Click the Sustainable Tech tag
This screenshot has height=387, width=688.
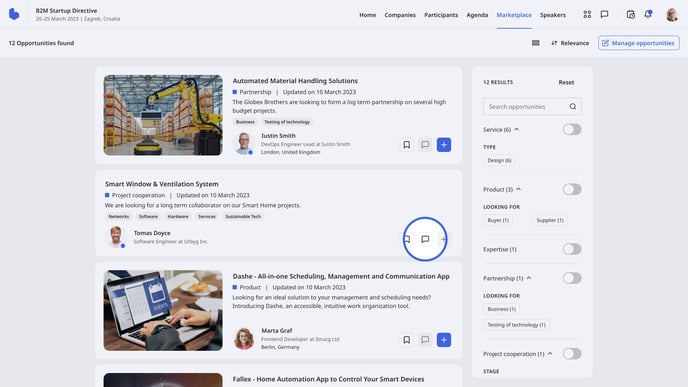243,217
